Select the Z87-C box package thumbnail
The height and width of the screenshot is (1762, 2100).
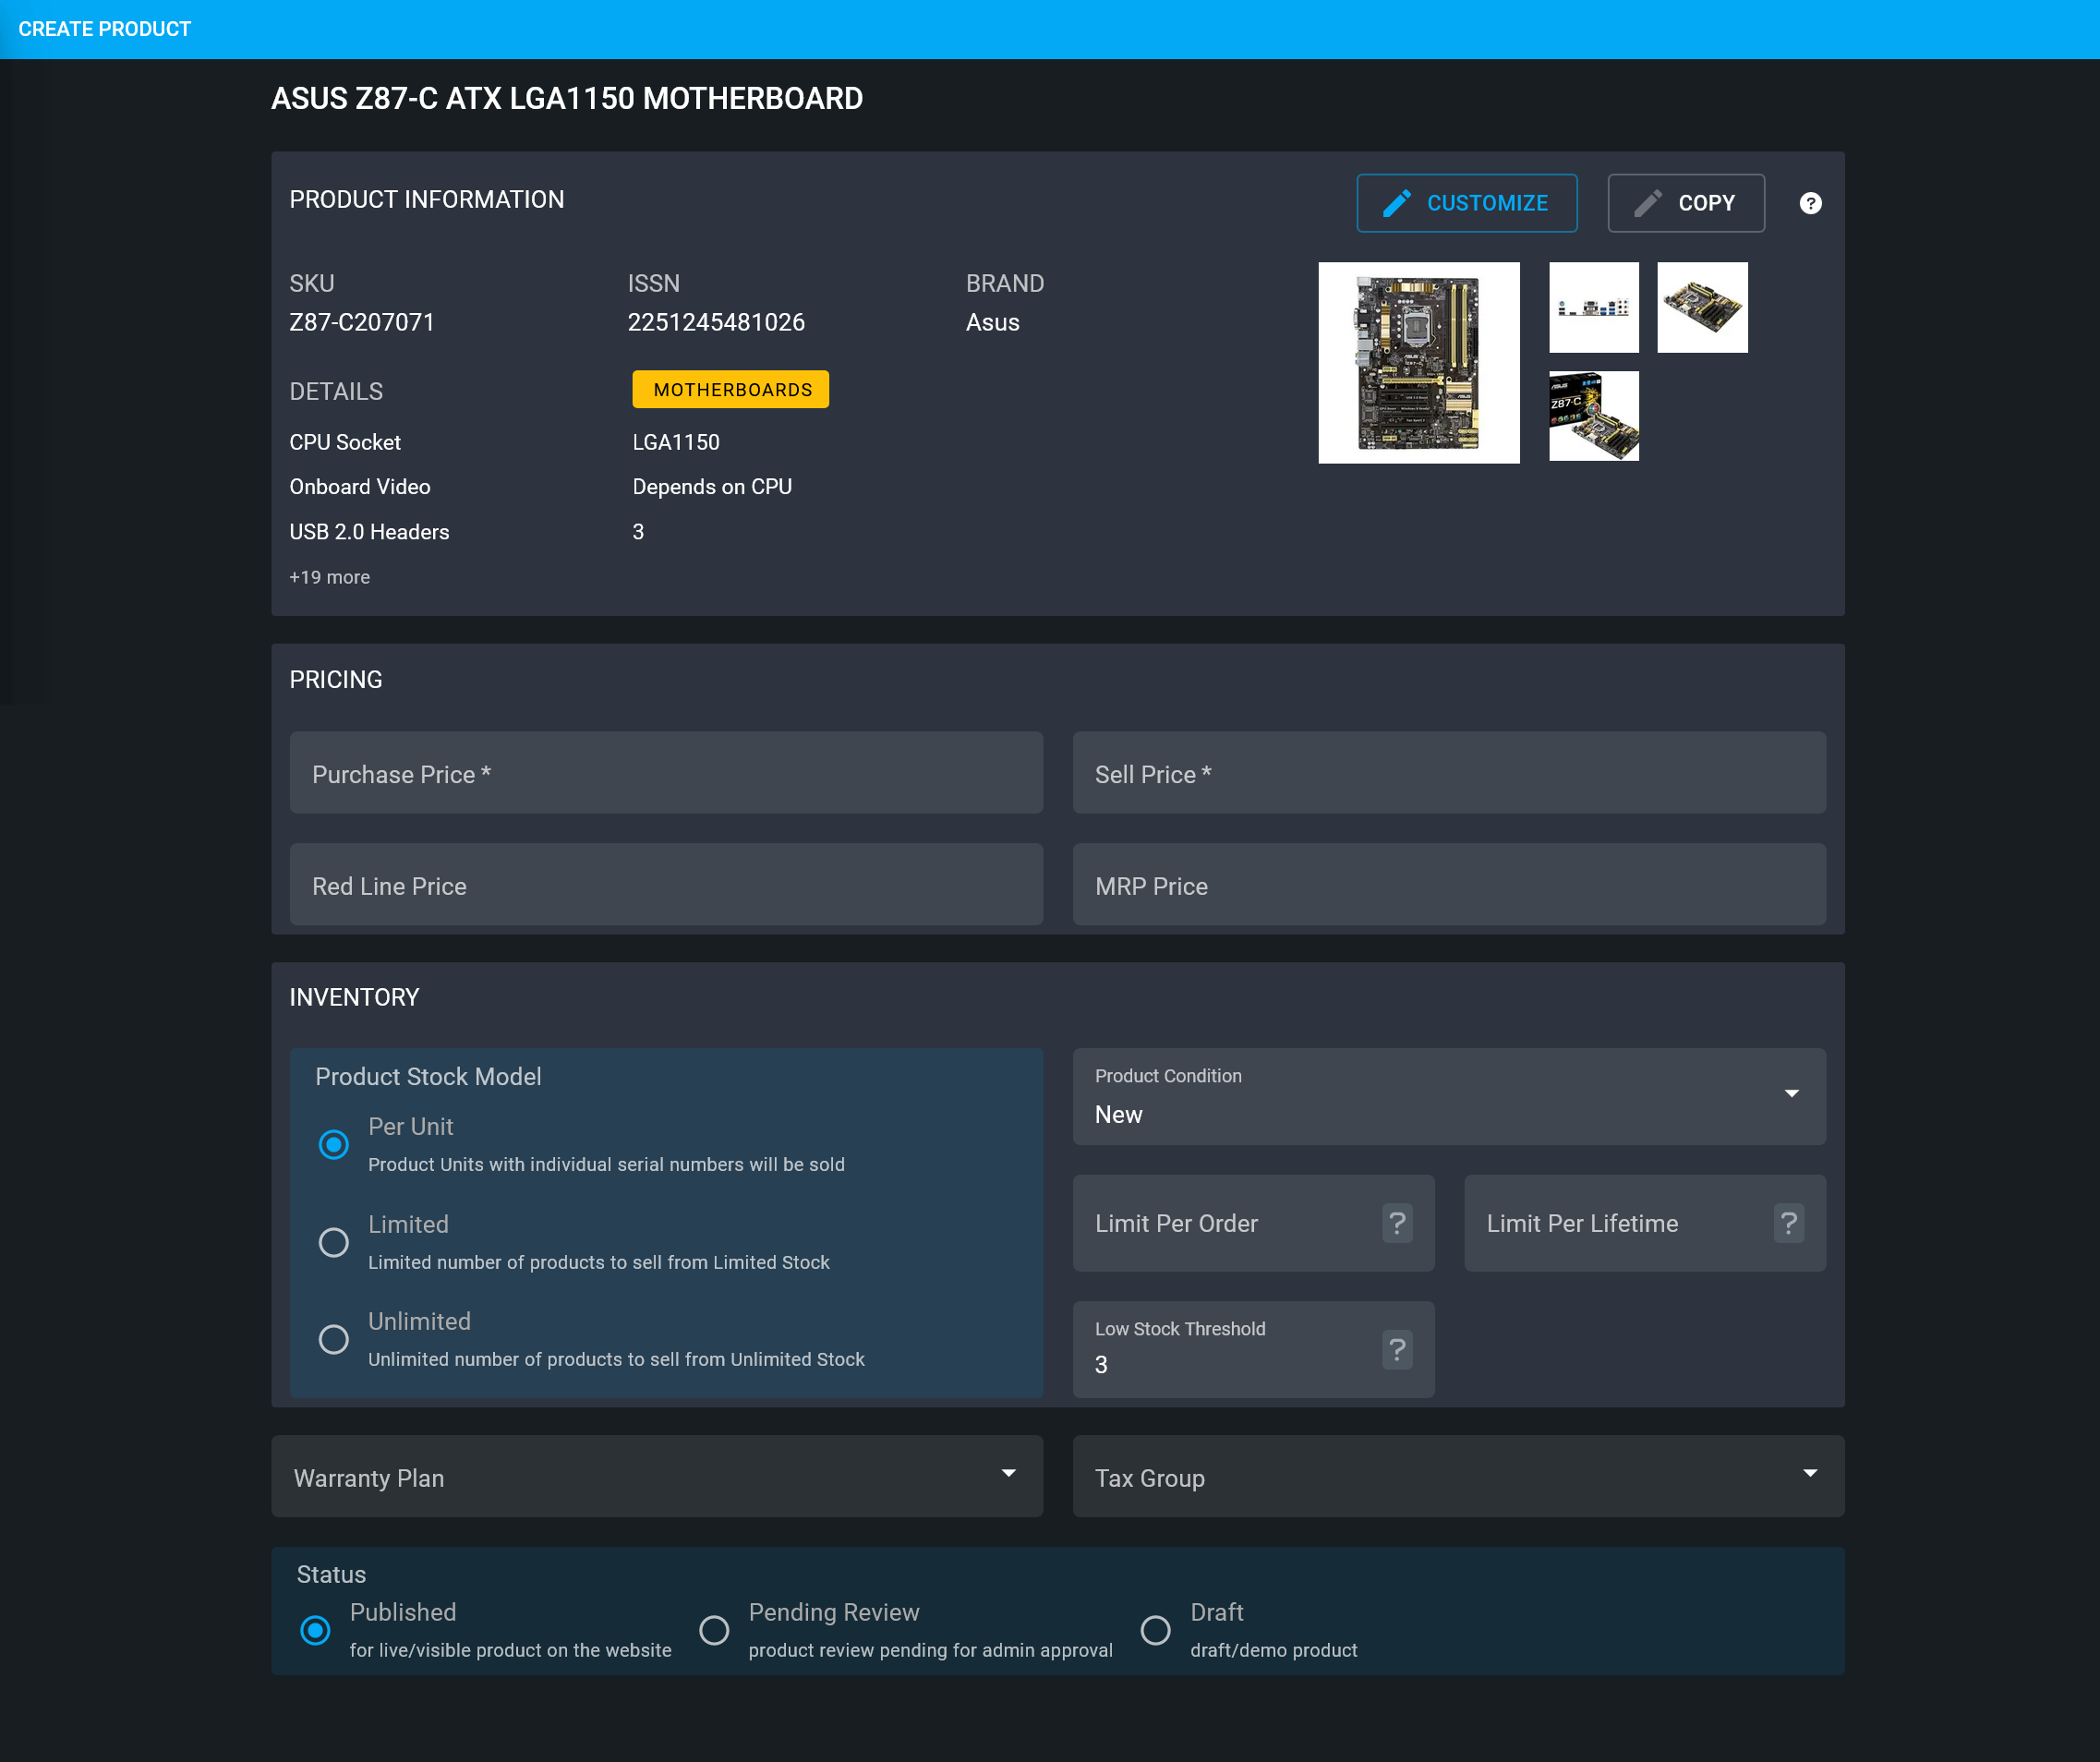click(x=1594, y=416)
